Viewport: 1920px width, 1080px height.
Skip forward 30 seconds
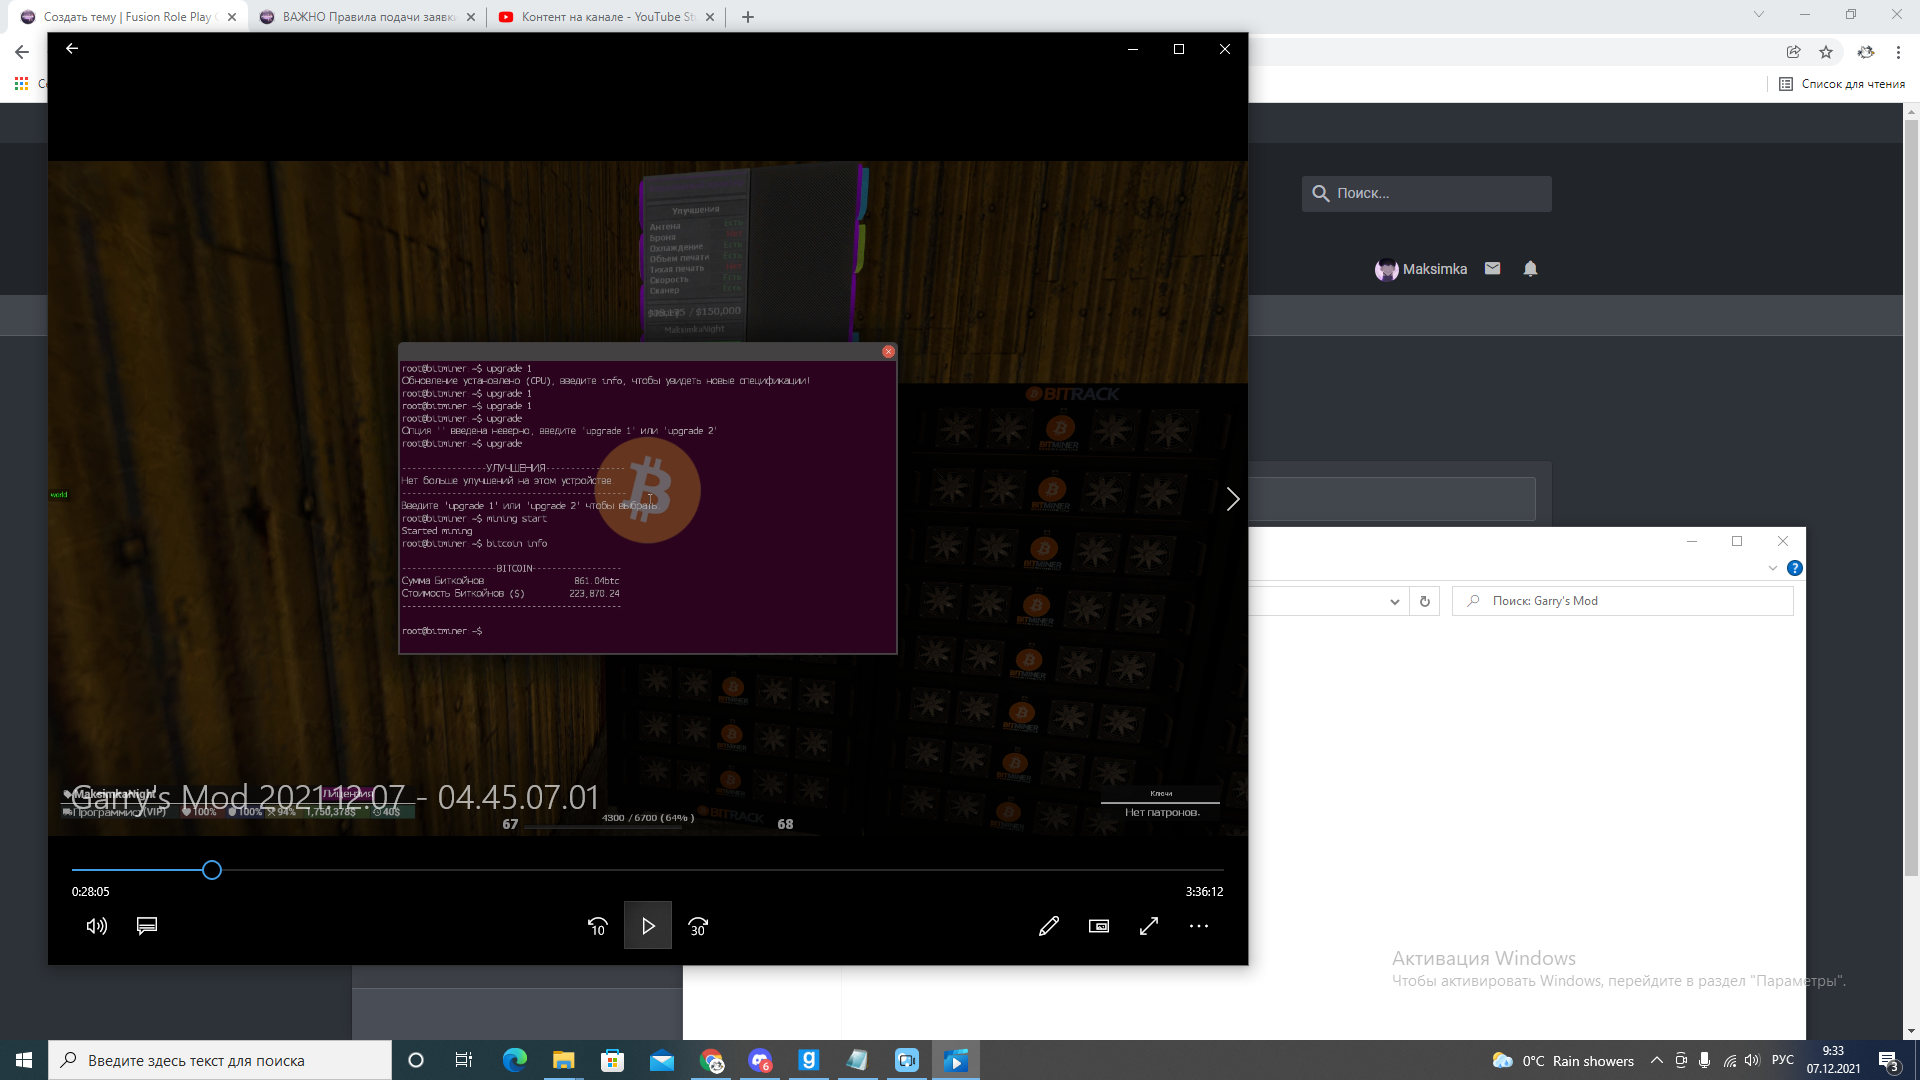click(x=698, y=926)
